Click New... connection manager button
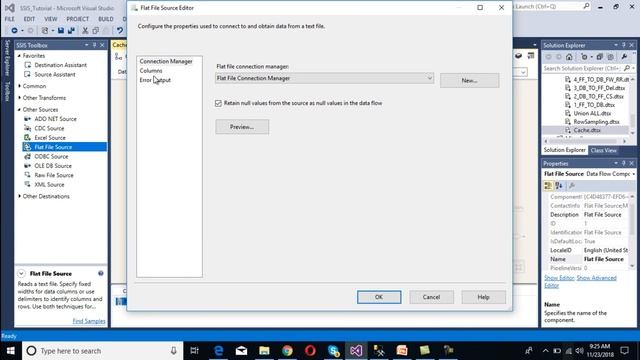 coord(469,80)
